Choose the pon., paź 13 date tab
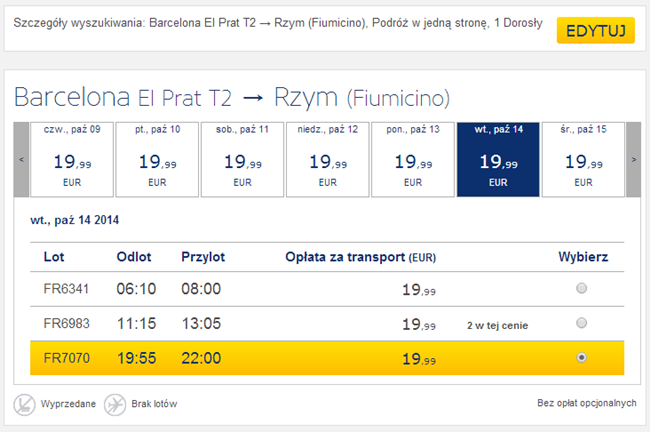Viewport: 650px width, 432px height. click(413, 159)
